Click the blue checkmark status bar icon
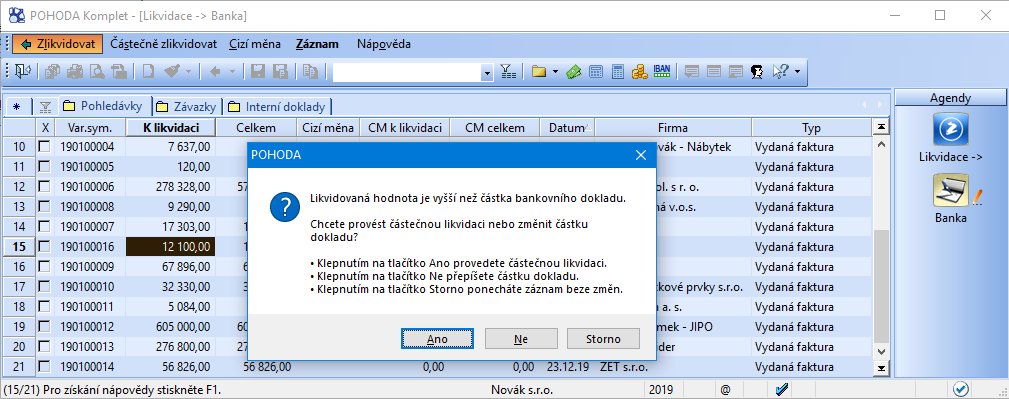Image resolution: width=1009 pixels, height=399 pixels. pyautogui.click(x=783, y=389)
